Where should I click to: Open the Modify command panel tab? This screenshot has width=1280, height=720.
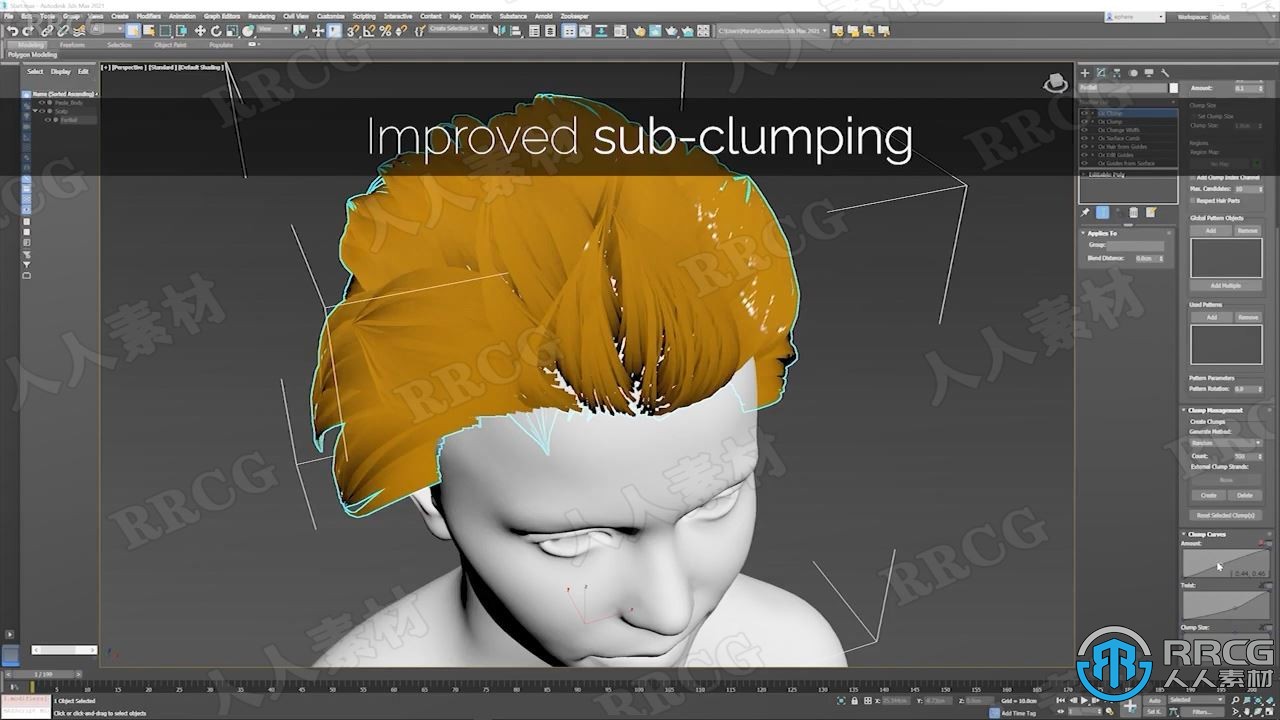point(1101,73)
